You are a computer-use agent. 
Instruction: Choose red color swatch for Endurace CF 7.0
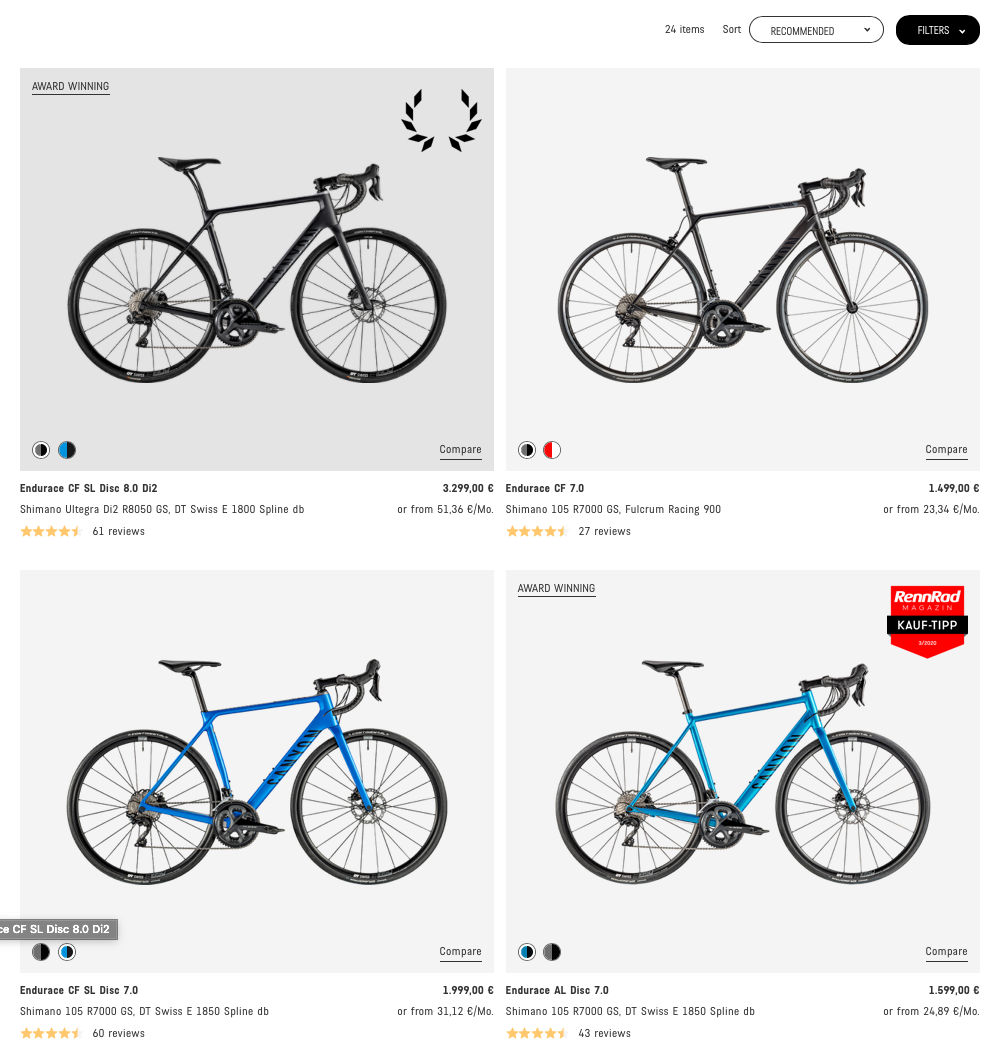tap(552, 450)
